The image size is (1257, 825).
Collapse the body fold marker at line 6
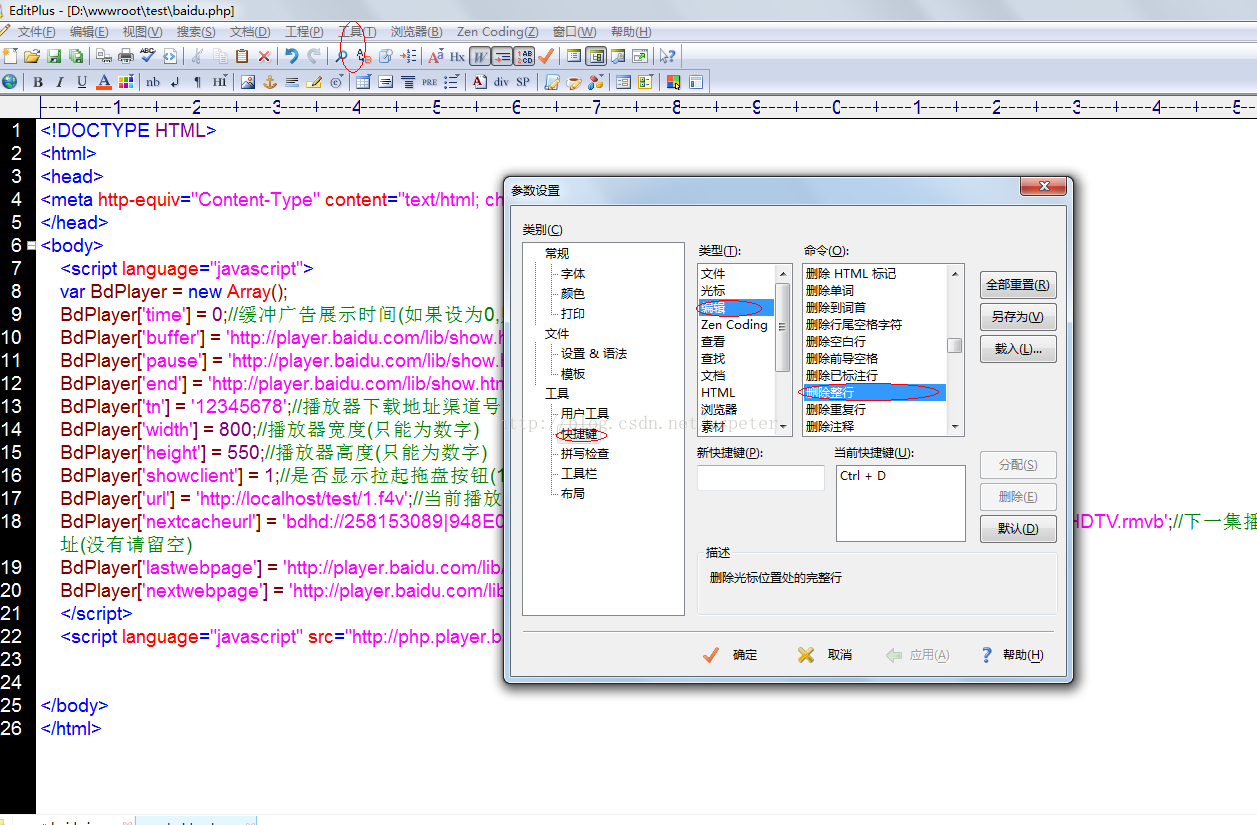[x=32, y=245]
